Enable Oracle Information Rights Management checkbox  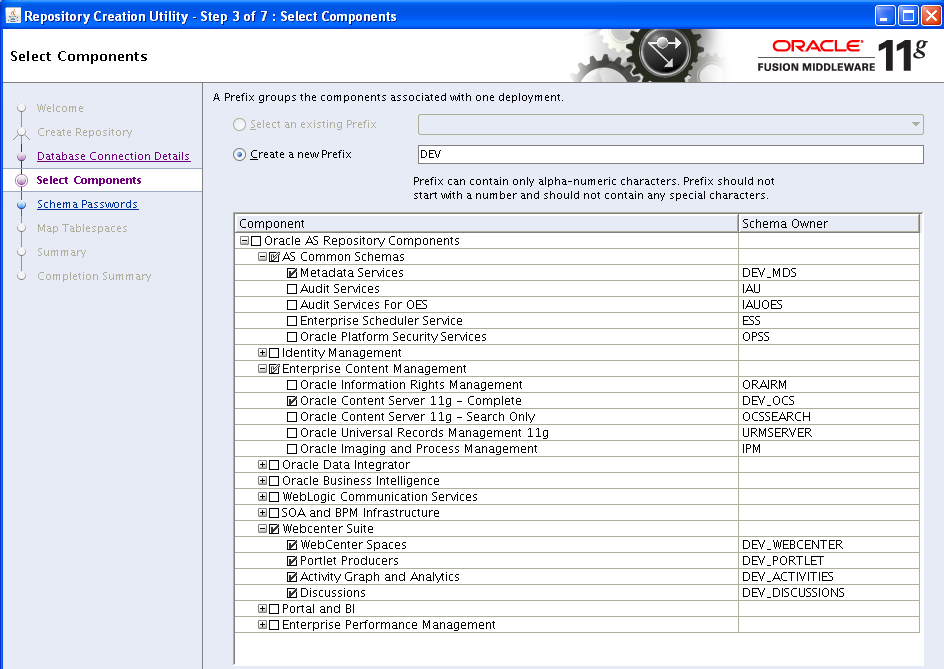click(292, 385)
